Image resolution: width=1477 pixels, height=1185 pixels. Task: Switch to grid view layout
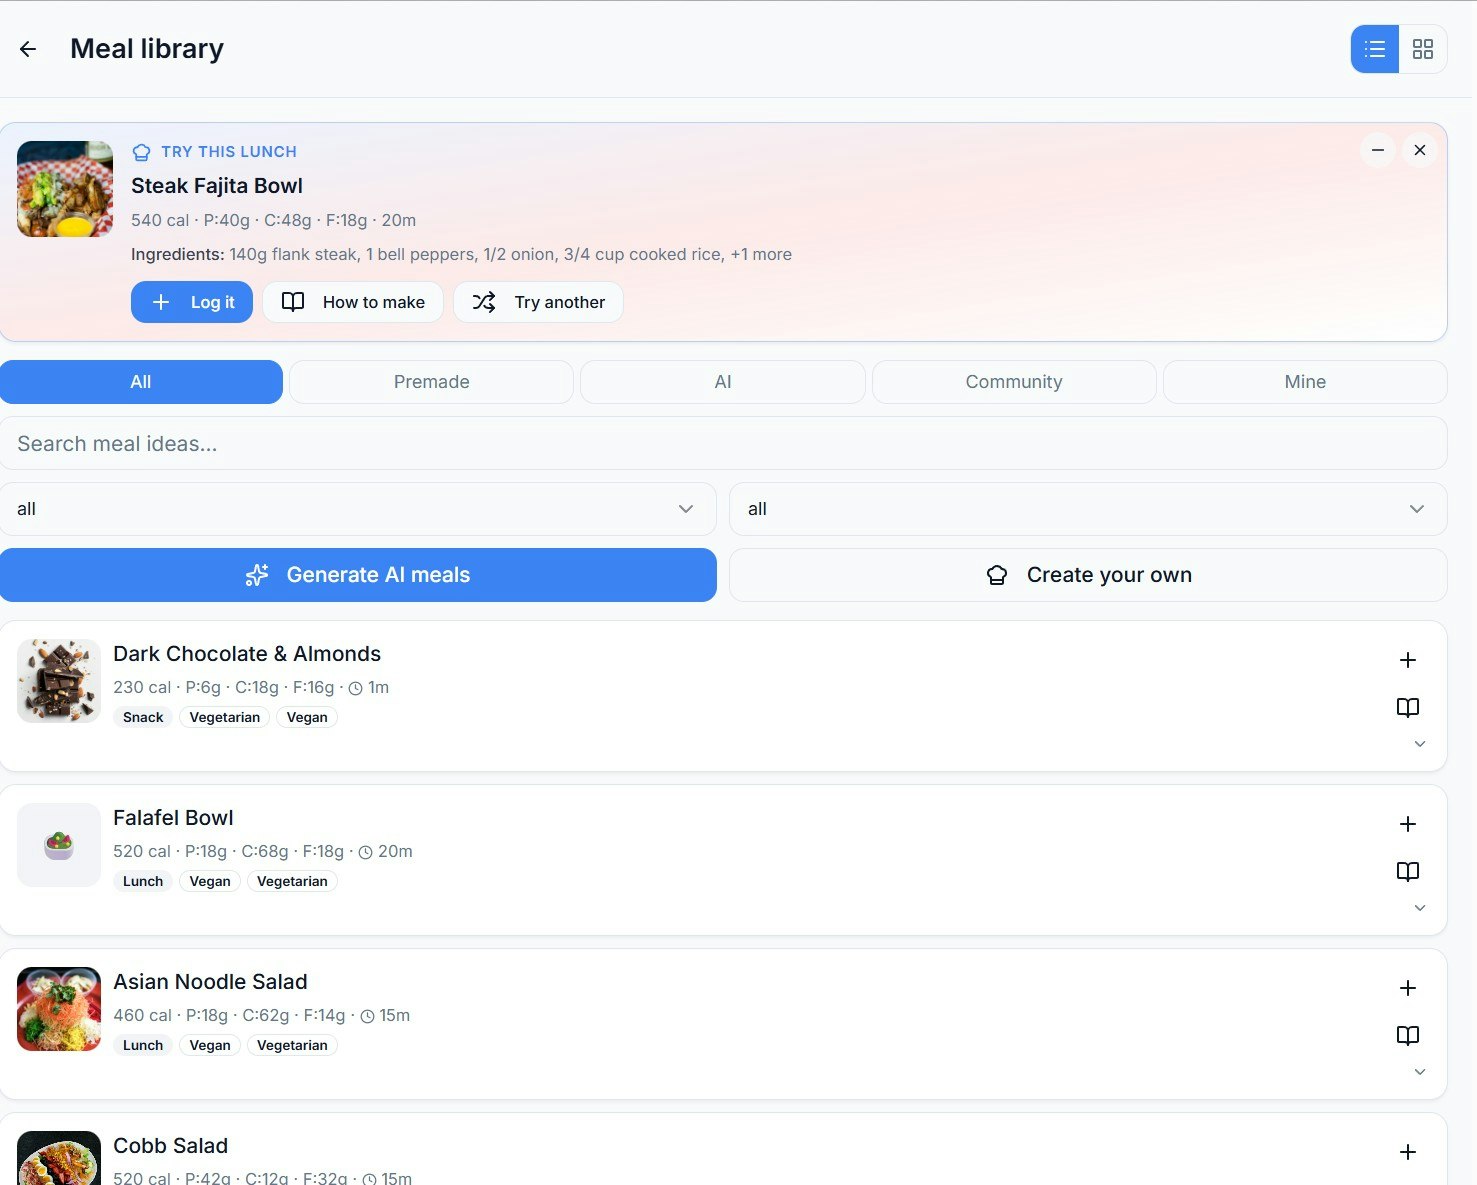click(x=1423, y=49)
